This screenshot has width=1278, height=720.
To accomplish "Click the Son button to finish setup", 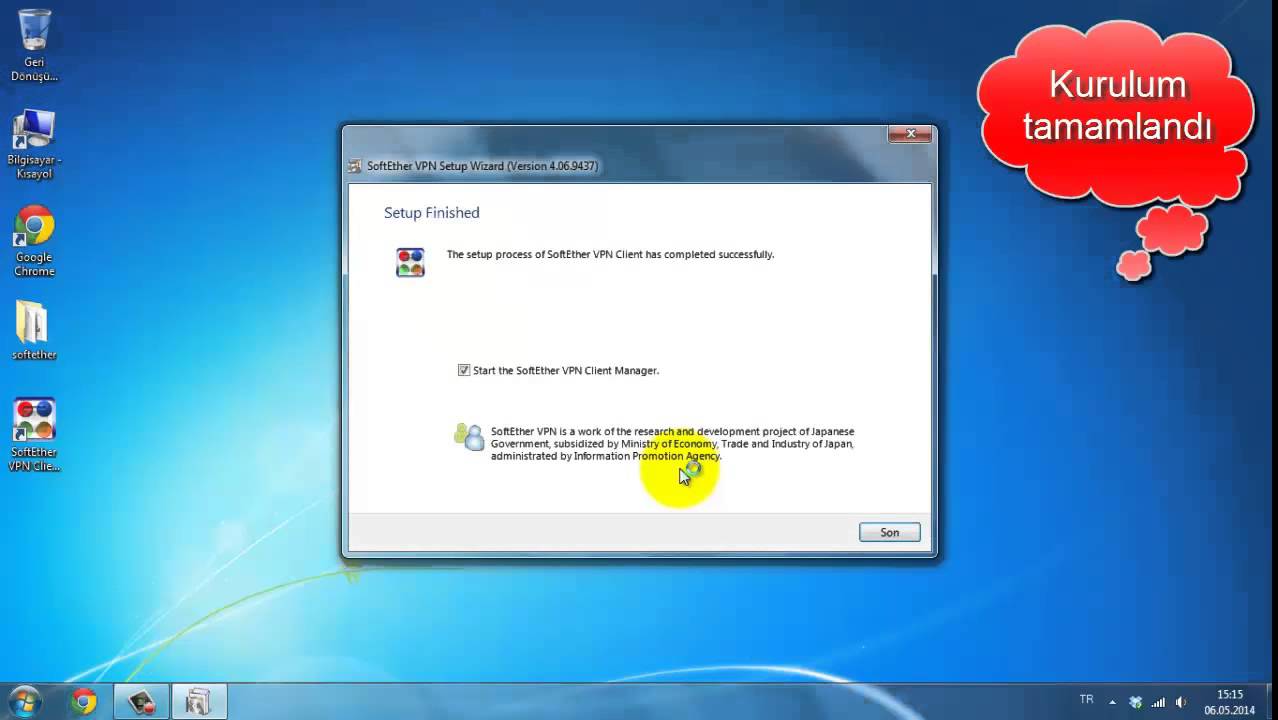I will 889,533.
